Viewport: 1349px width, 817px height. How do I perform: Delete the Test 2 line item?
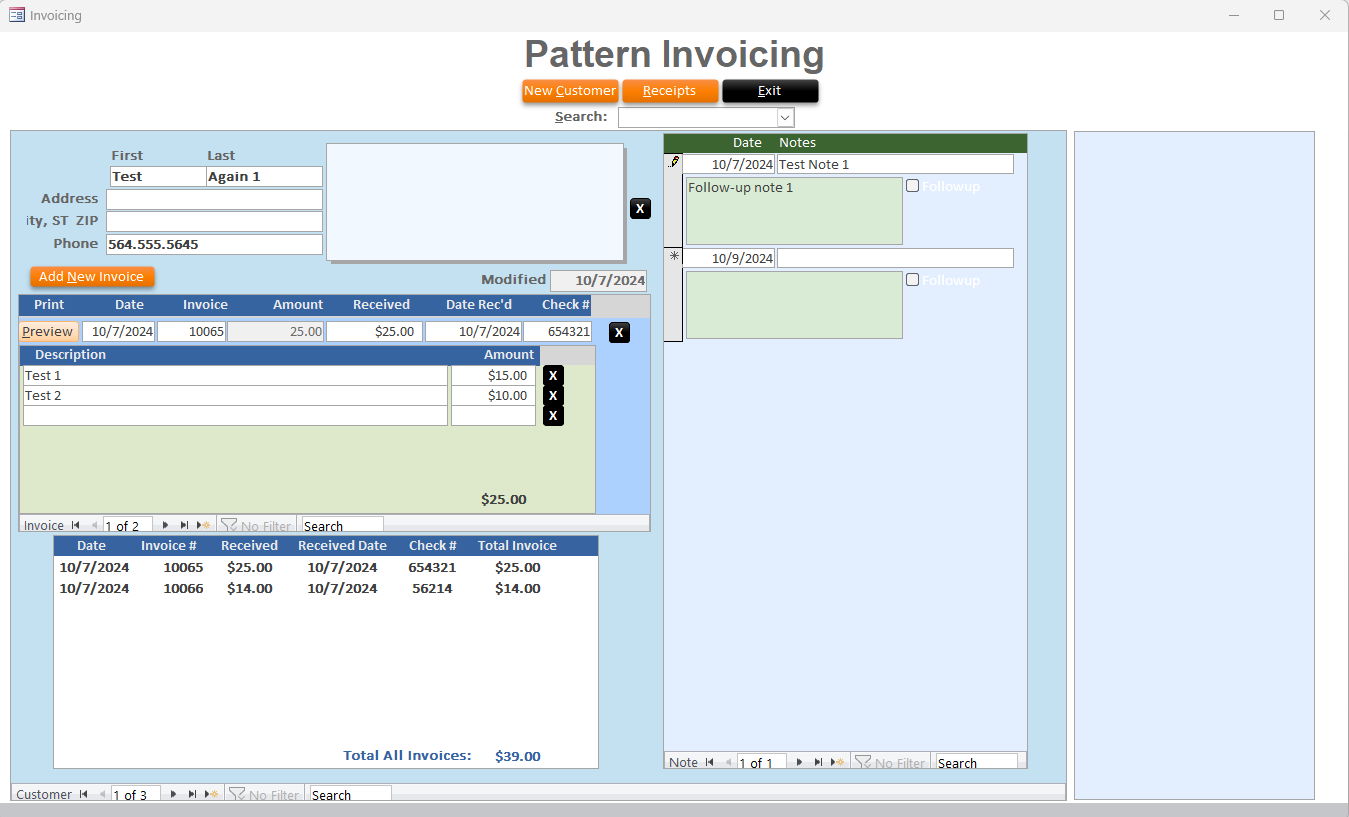pyautogui.click(x=553, y=396)
